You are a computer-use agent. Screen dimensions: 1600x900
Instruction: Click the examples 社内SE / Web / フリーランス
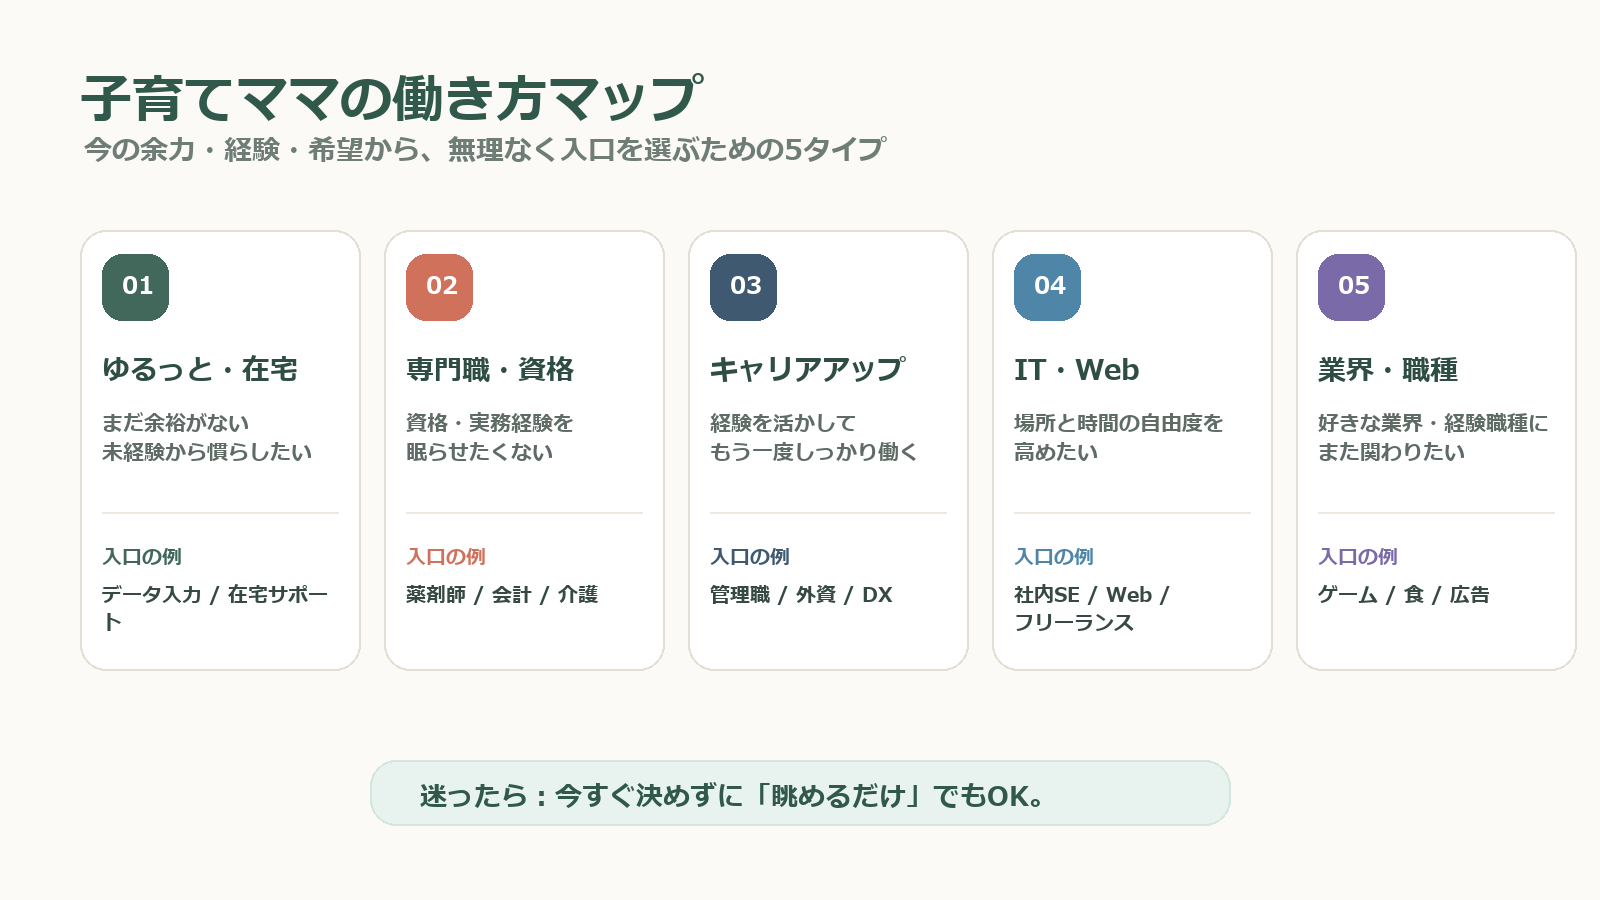(x=1092, y=608)
